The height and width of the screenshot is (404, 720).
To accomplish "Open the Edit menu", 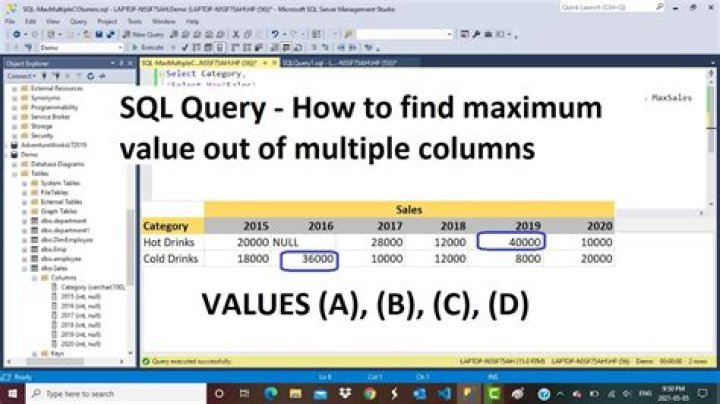I will coord(30,22).
